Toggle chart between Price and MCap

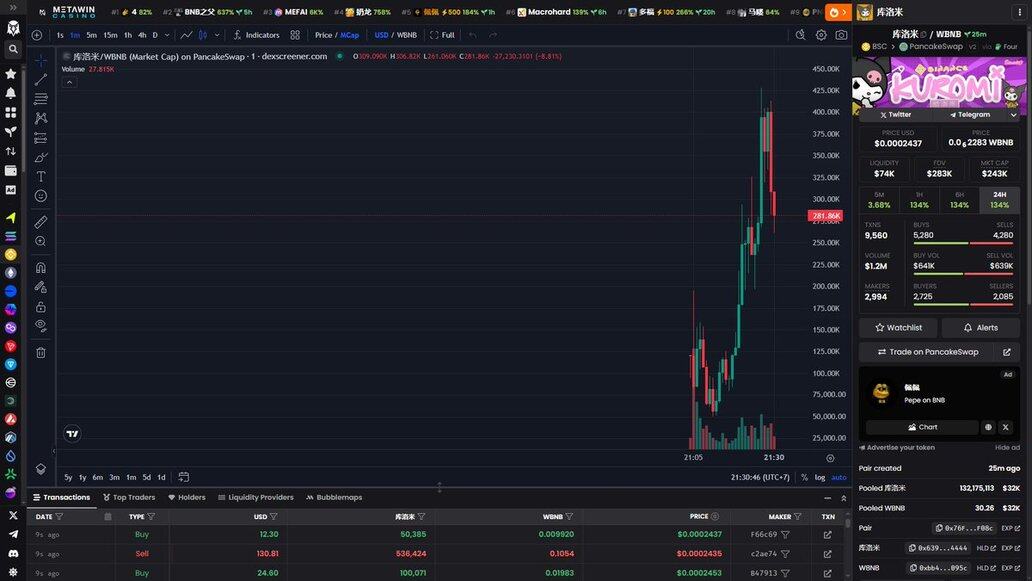pyautogui.click(x=337, y=35)
